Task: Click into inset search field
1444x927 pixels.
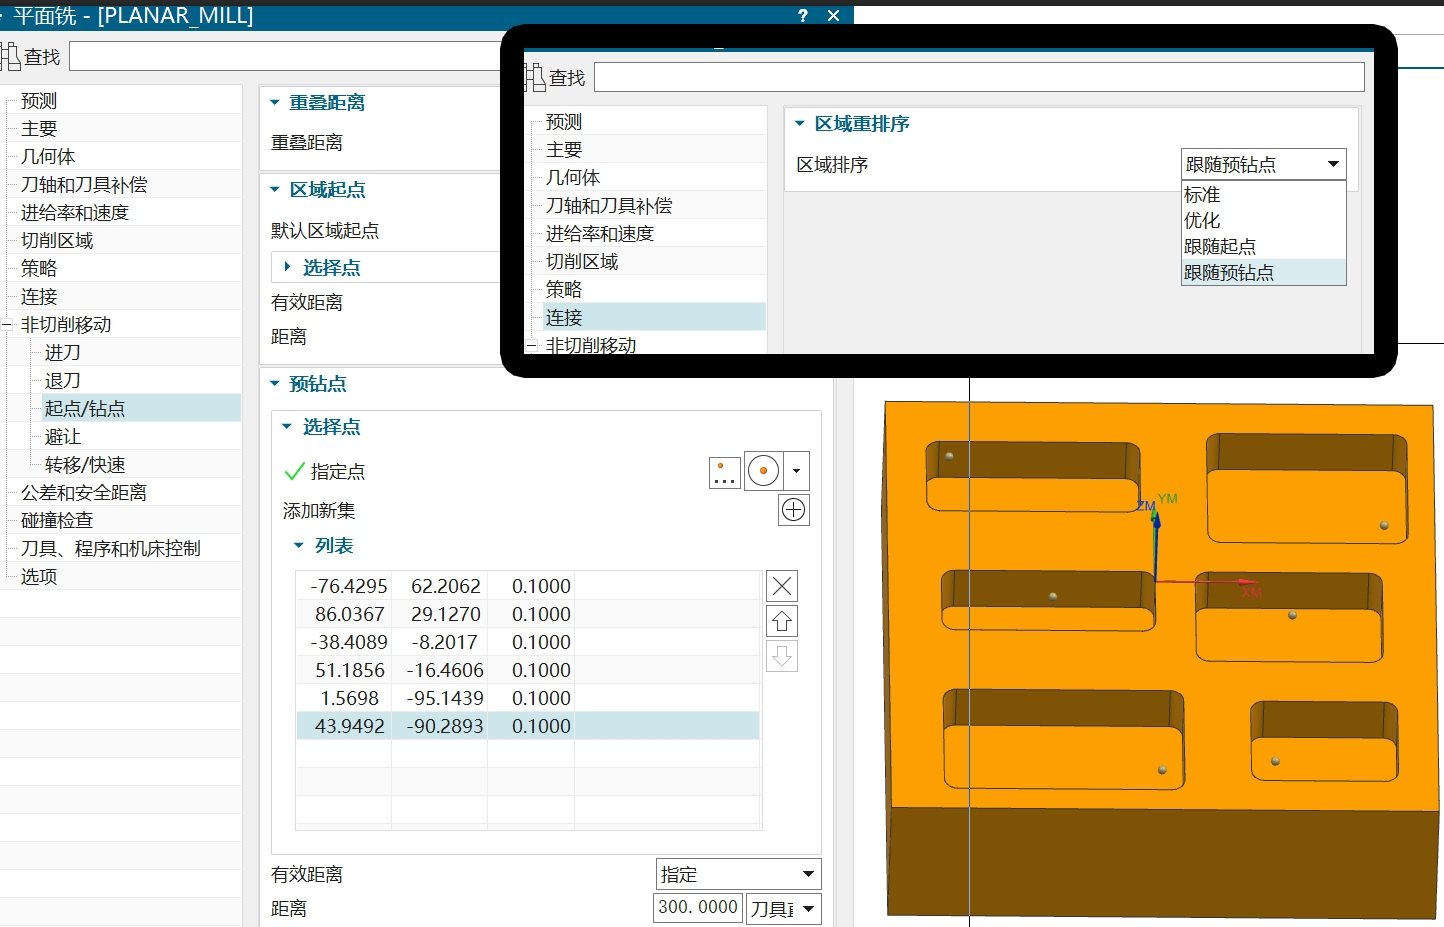Action: 979,77
